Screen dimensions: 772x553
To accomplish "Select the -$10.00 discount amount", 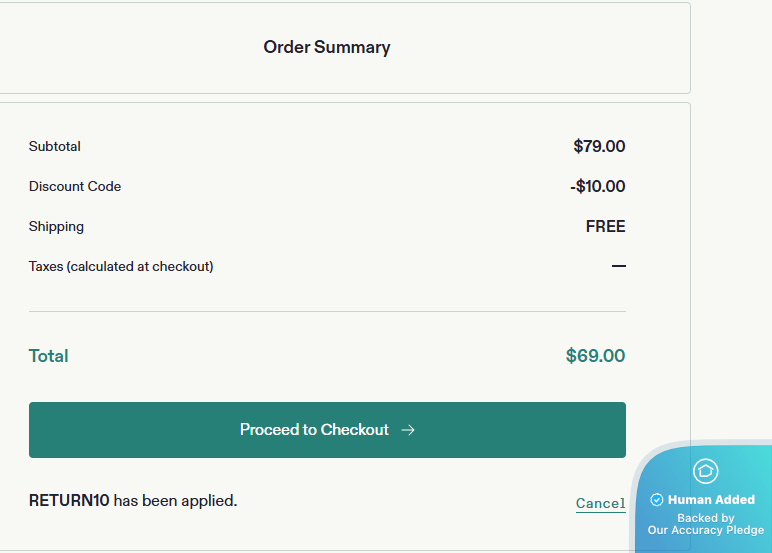I will coord(597,187).
